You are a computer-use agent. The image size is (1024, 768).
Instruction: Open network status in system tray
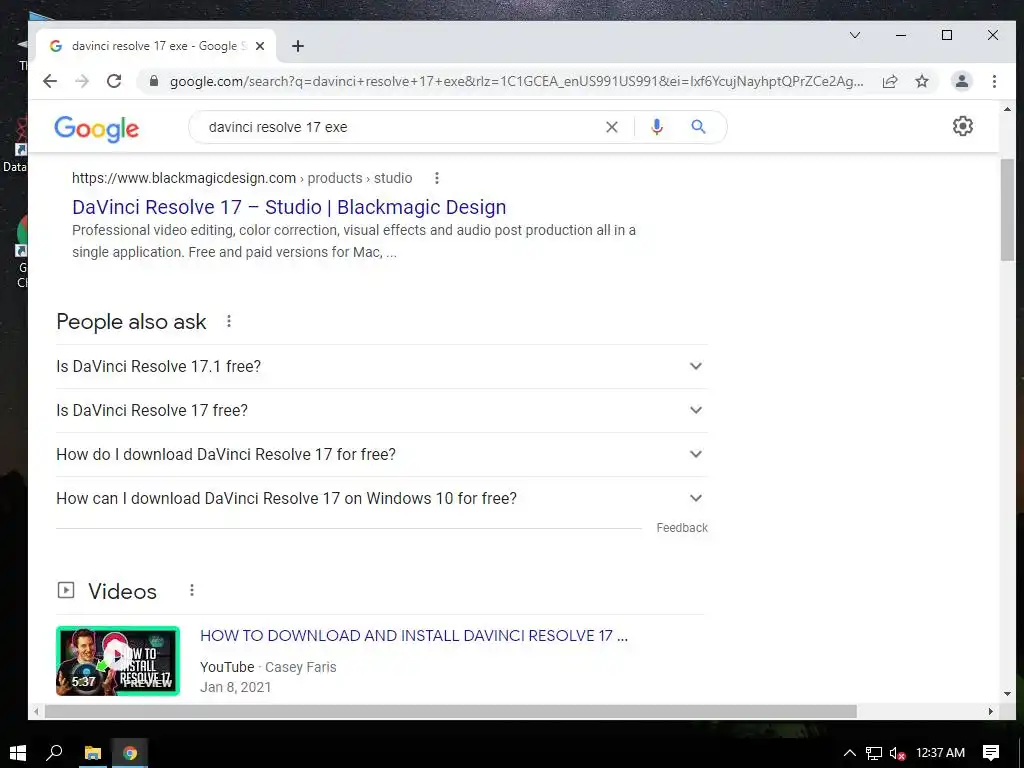click(x=873, y=753)
